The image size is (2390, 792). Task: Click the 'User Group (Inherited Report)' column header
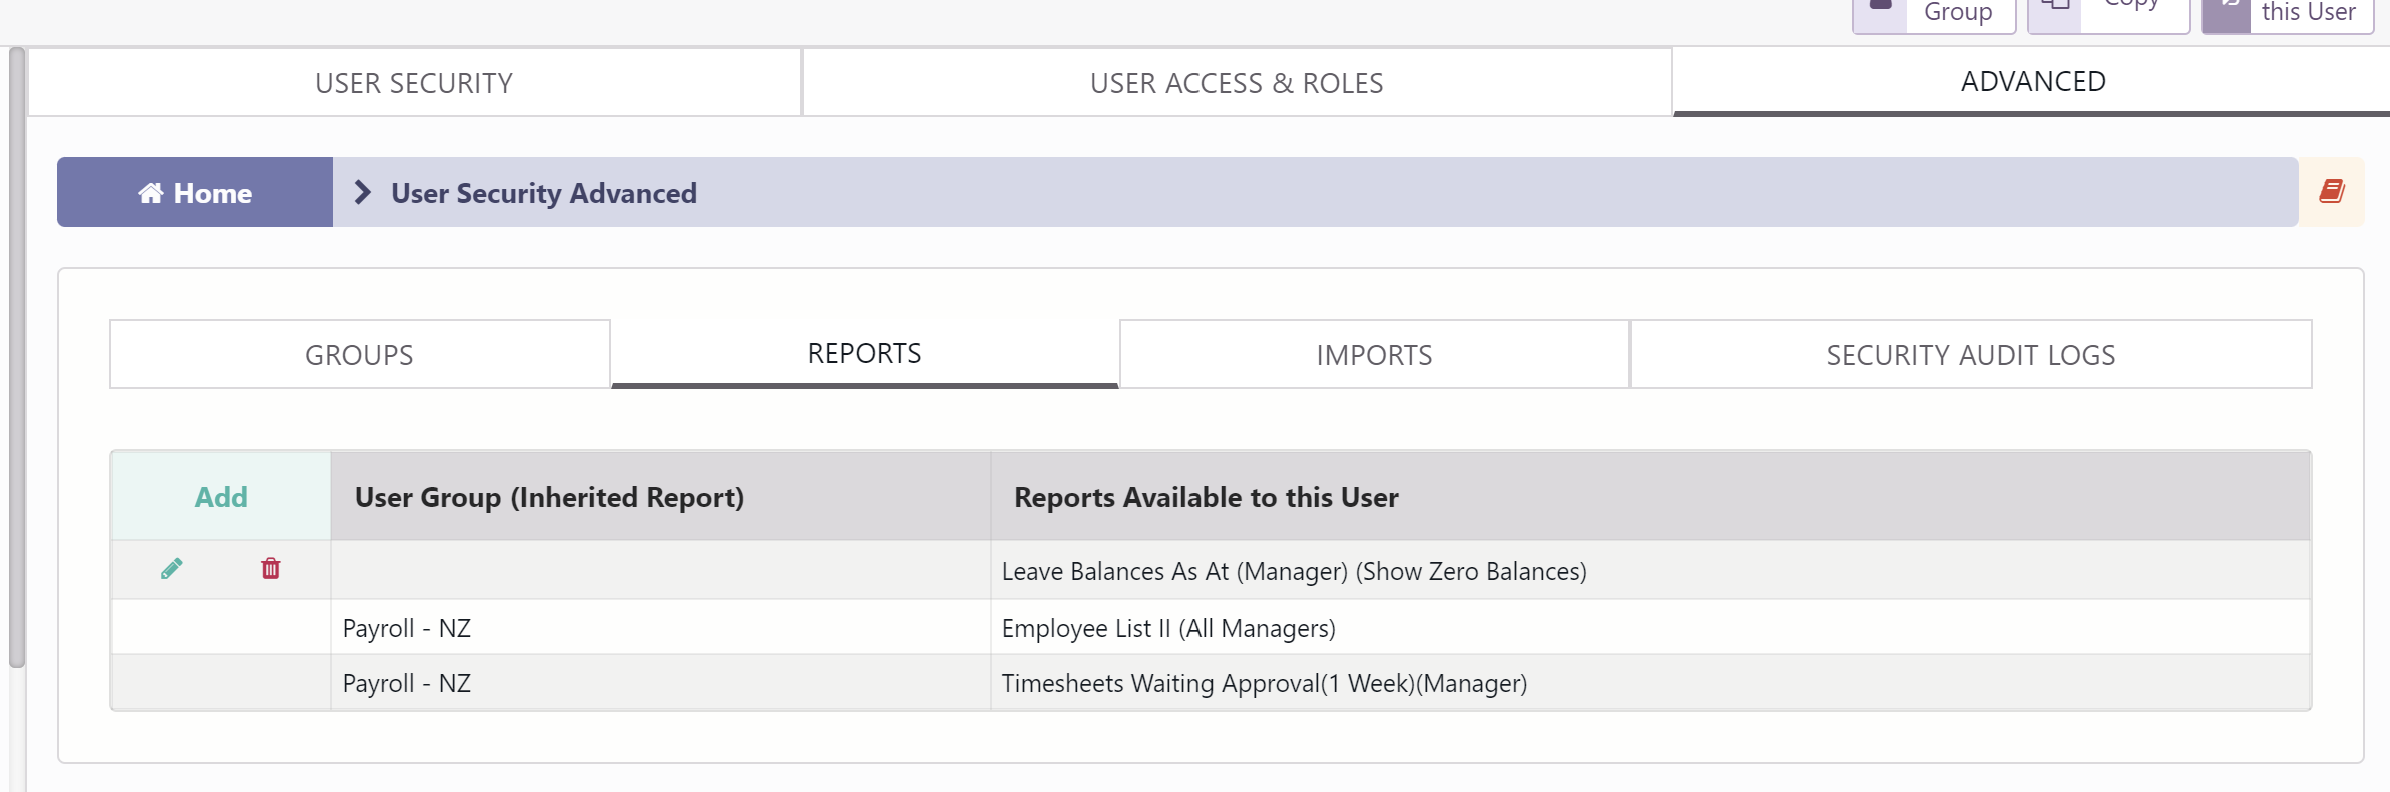(661, 497)
